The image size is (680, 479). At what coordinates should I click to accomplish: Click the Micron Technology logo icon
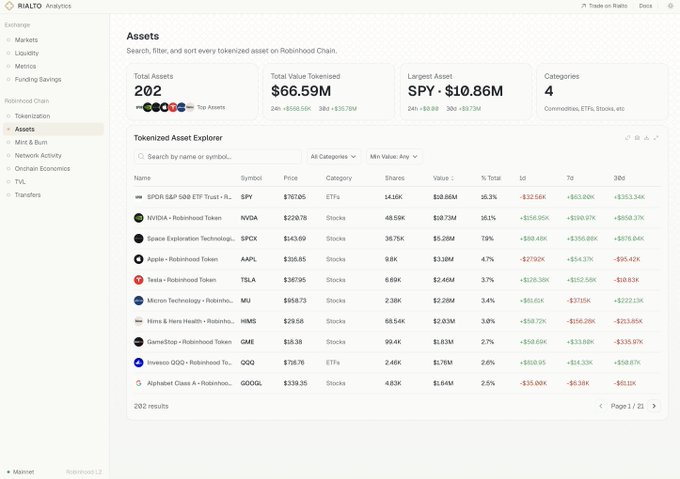pyautogui.click(x=139, y=300)
